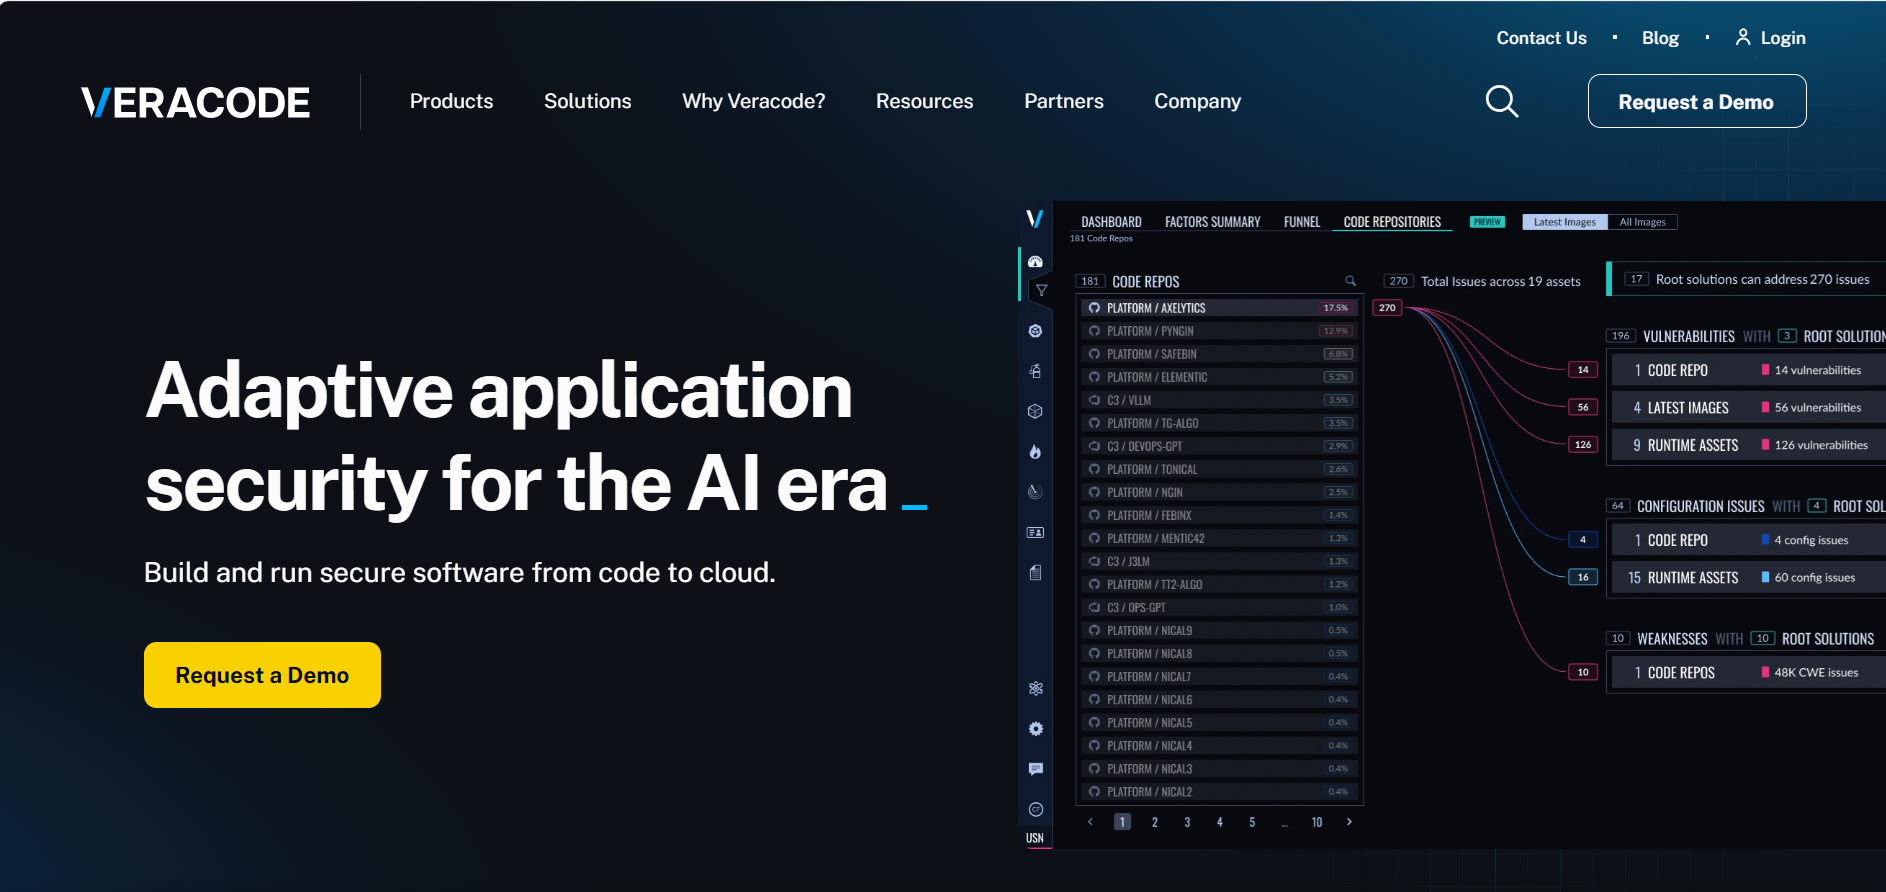The width and height of the screenshot is (1886, 892).
Task: Click the Login link text
Action: coord(1782,38)
